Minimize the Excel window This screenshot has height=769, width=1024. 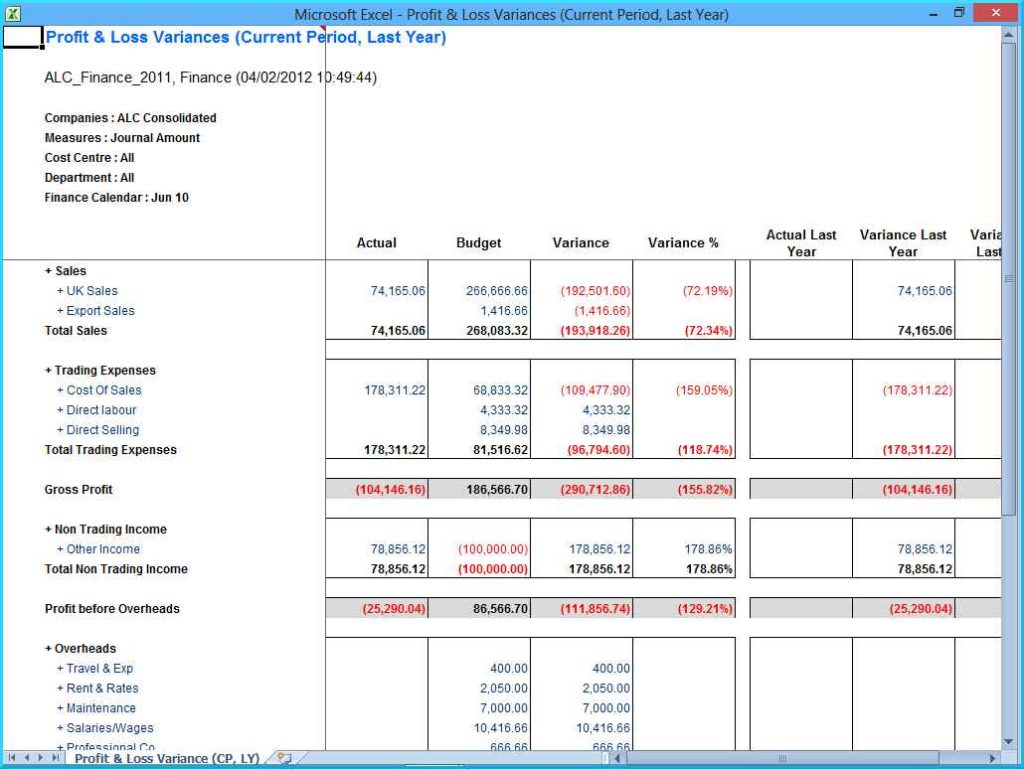tap(933, 13)
